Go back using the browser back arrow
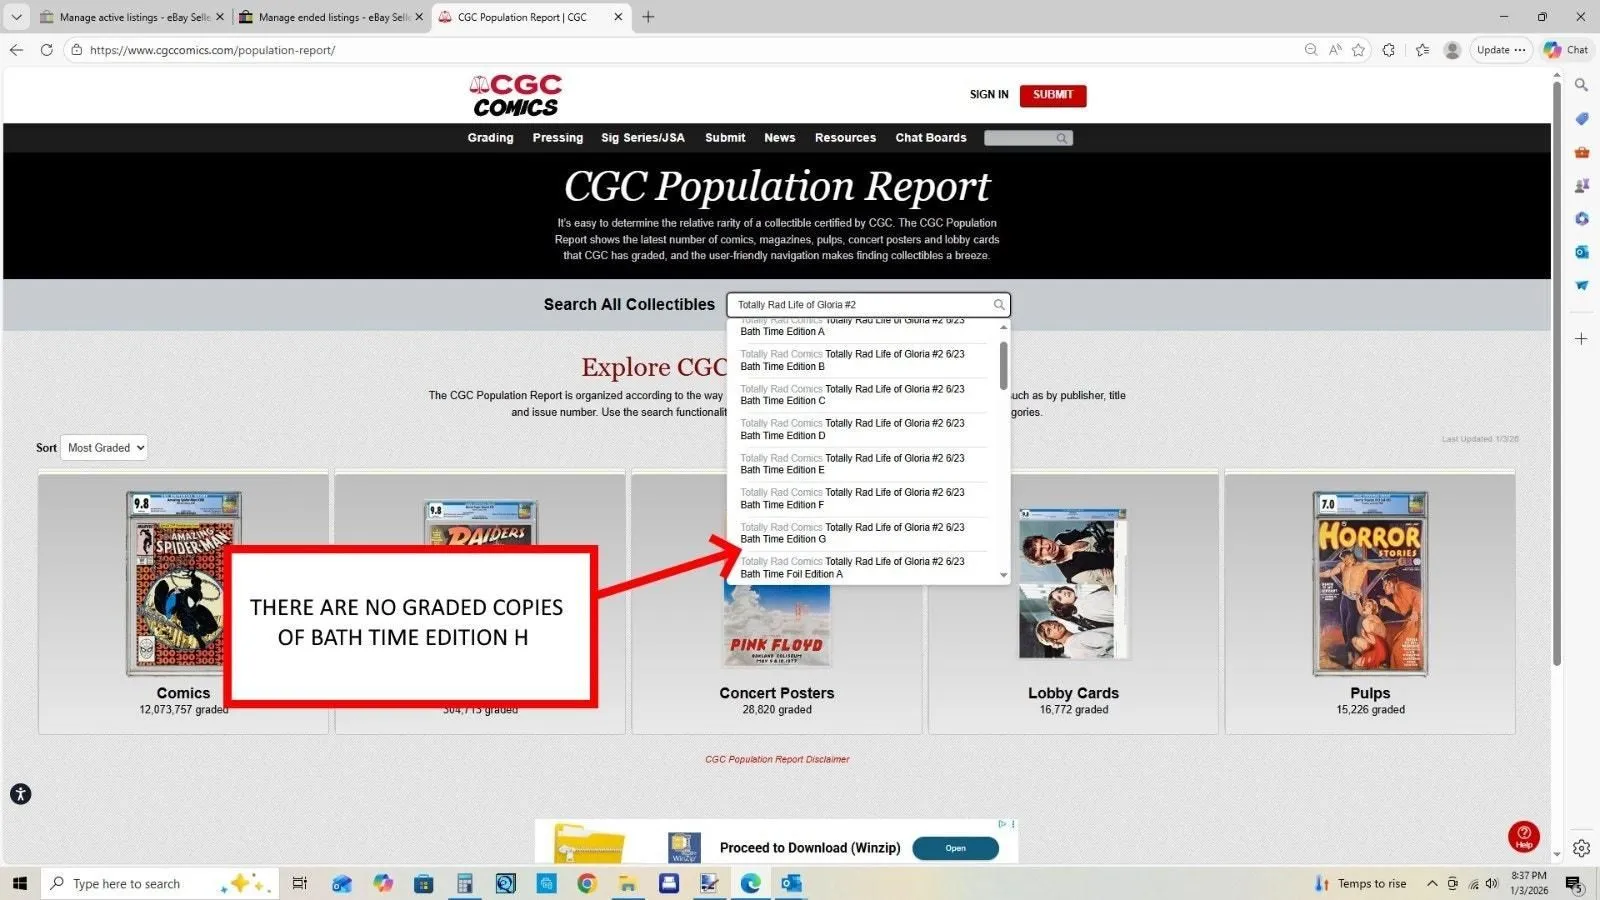The height and width of the screenshot is (900, 1600). coord(16,49)
